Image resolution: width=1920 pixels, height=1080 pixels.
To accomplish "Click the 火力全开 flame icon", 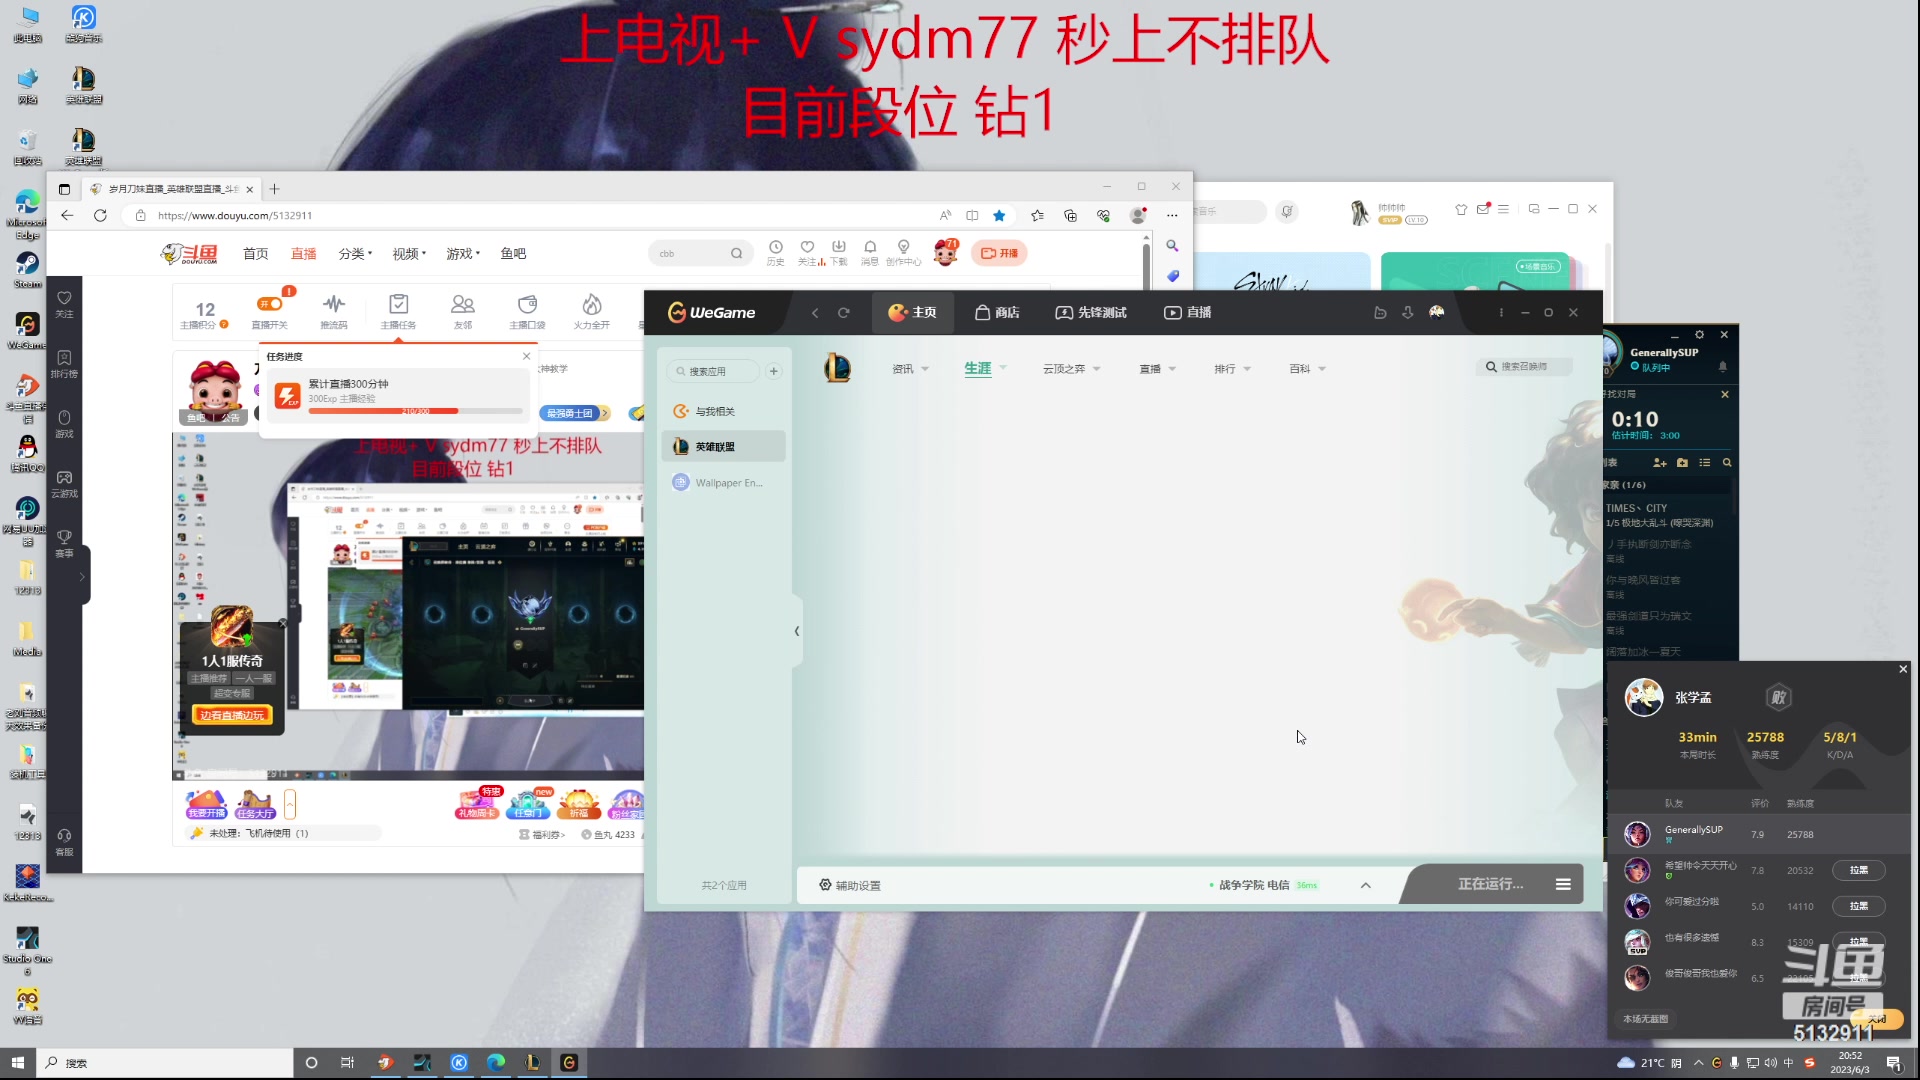I will tap(591, 304).
